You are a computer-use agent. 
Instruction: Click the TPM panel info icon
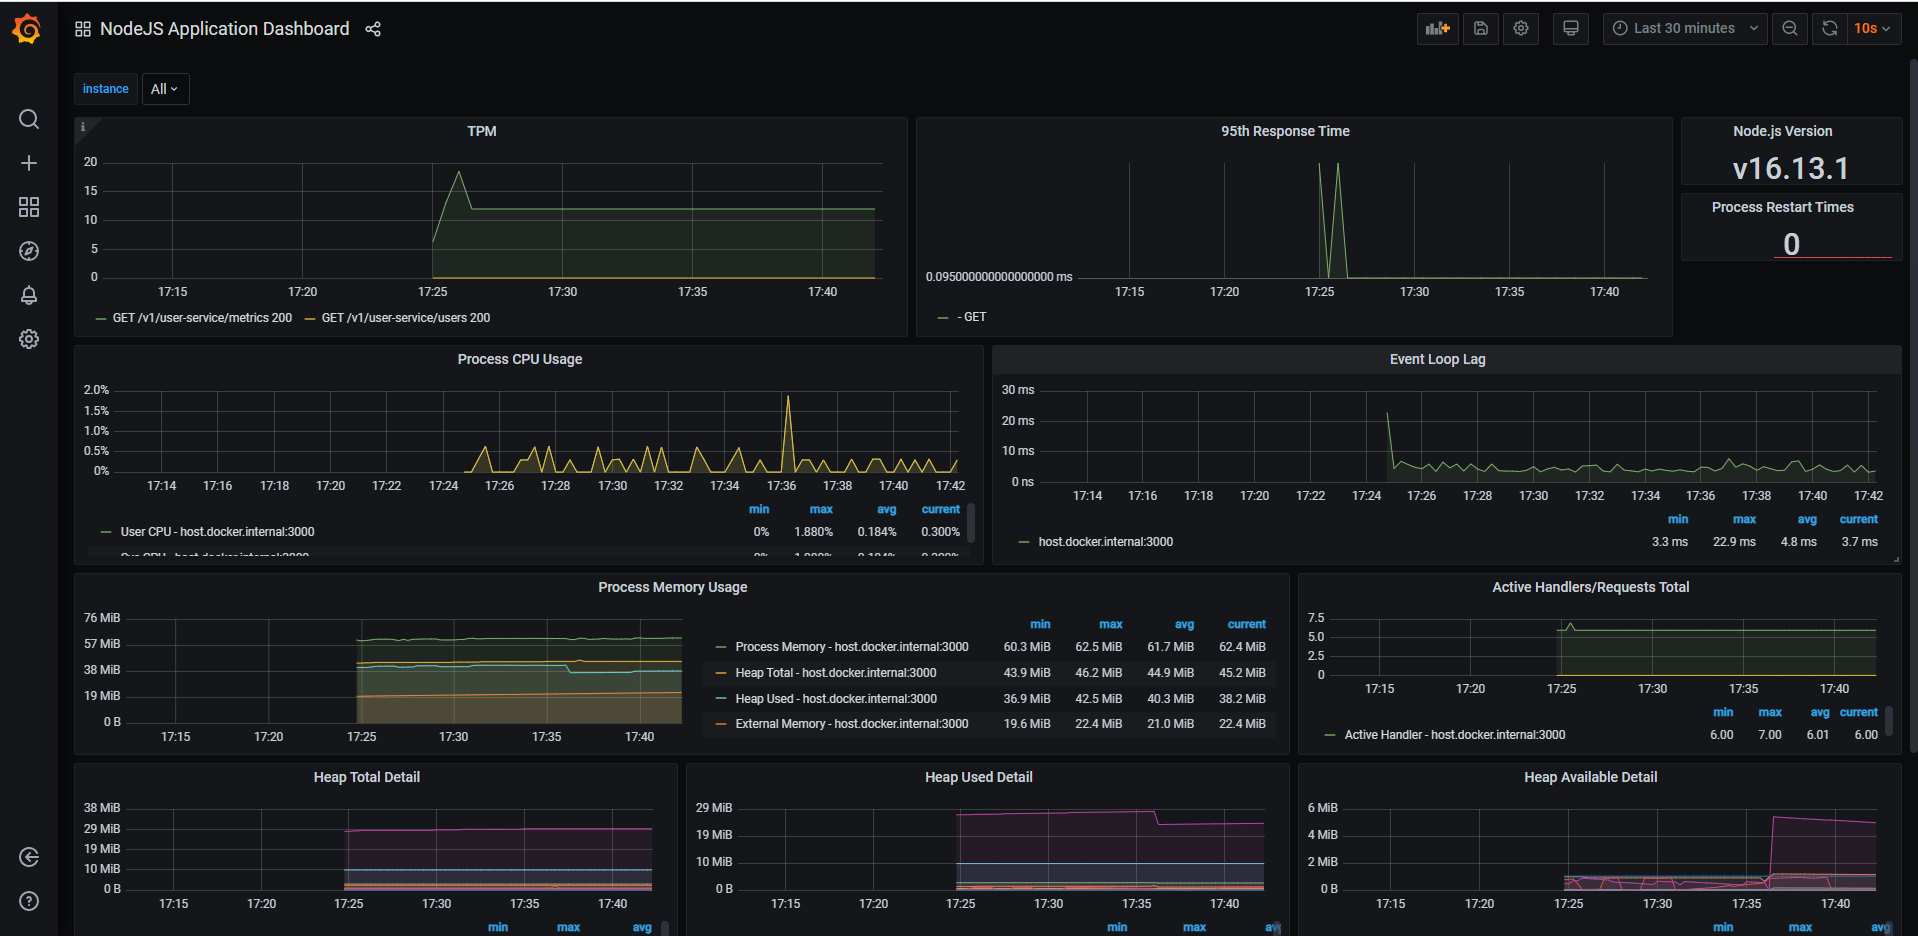click(83, 127)
